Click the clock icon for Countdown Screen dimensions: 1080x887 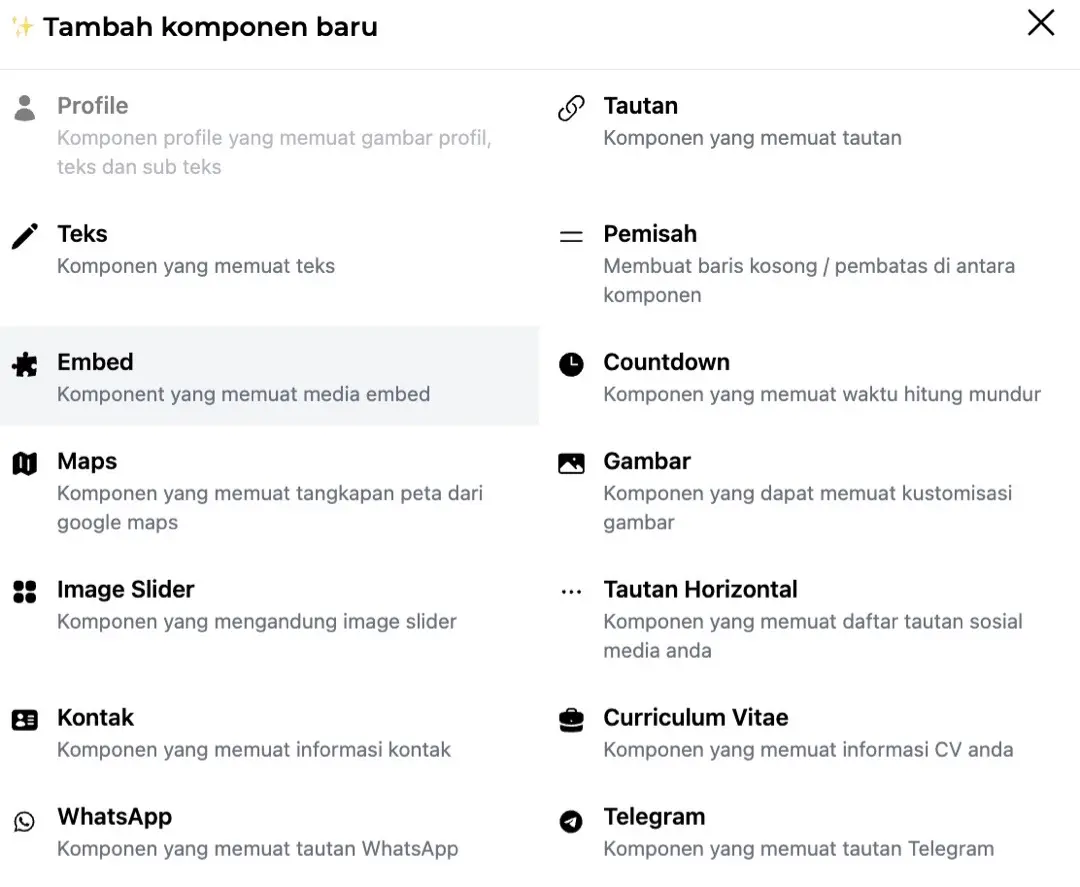571,364
